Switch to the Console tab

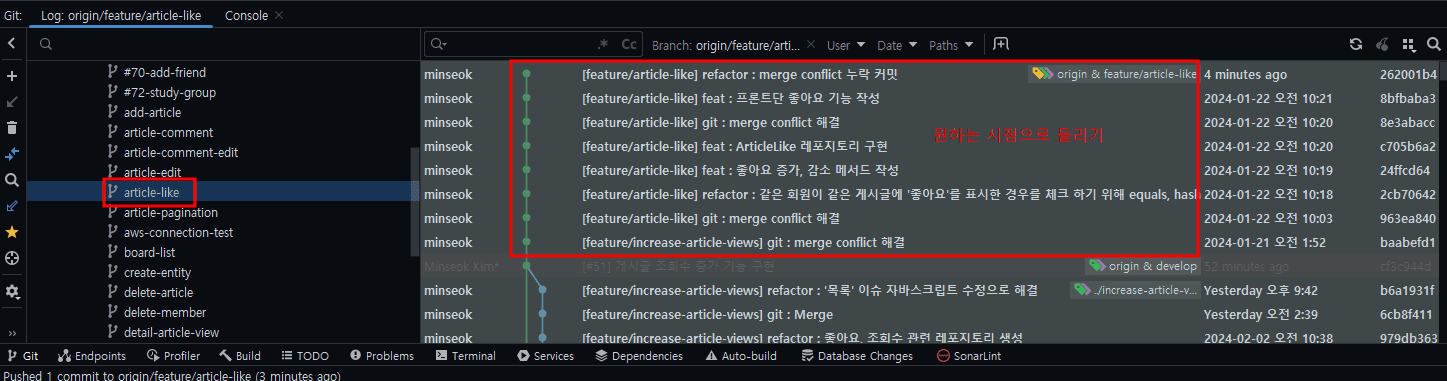tap(246, 16)
